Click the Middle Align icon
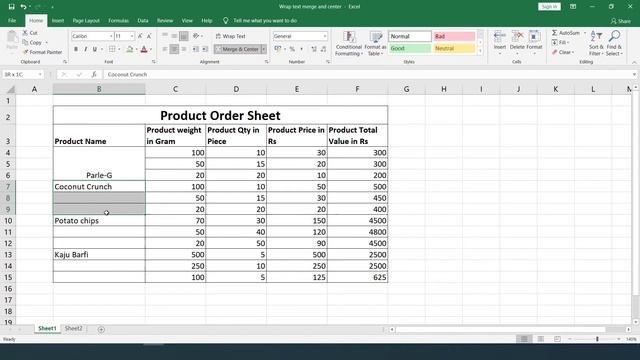640x360 pixels. click(174, 36)
